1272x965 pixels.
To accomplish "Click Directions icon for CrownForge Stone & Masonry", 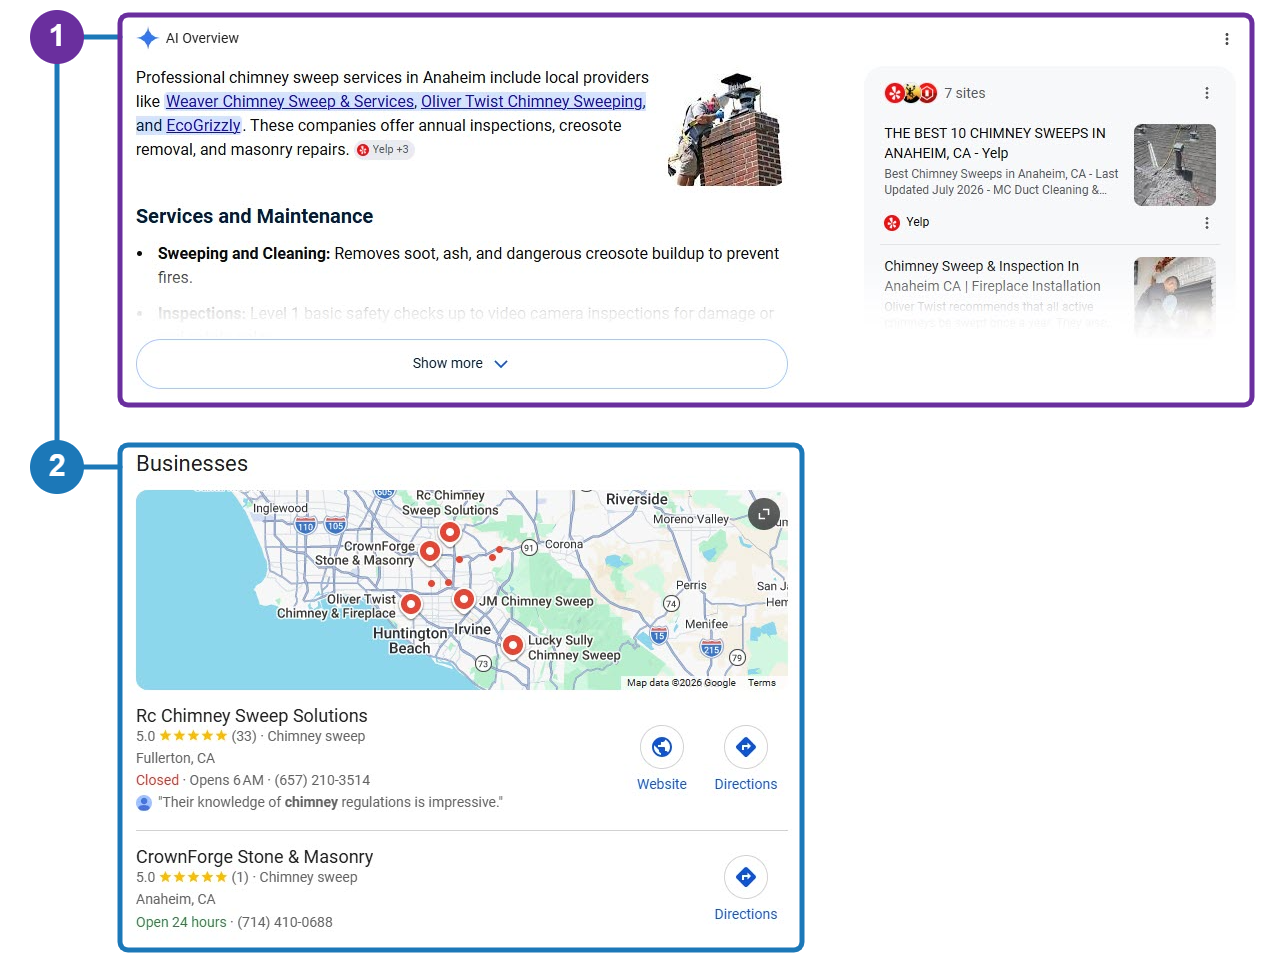I will click(x=746, y=877).
